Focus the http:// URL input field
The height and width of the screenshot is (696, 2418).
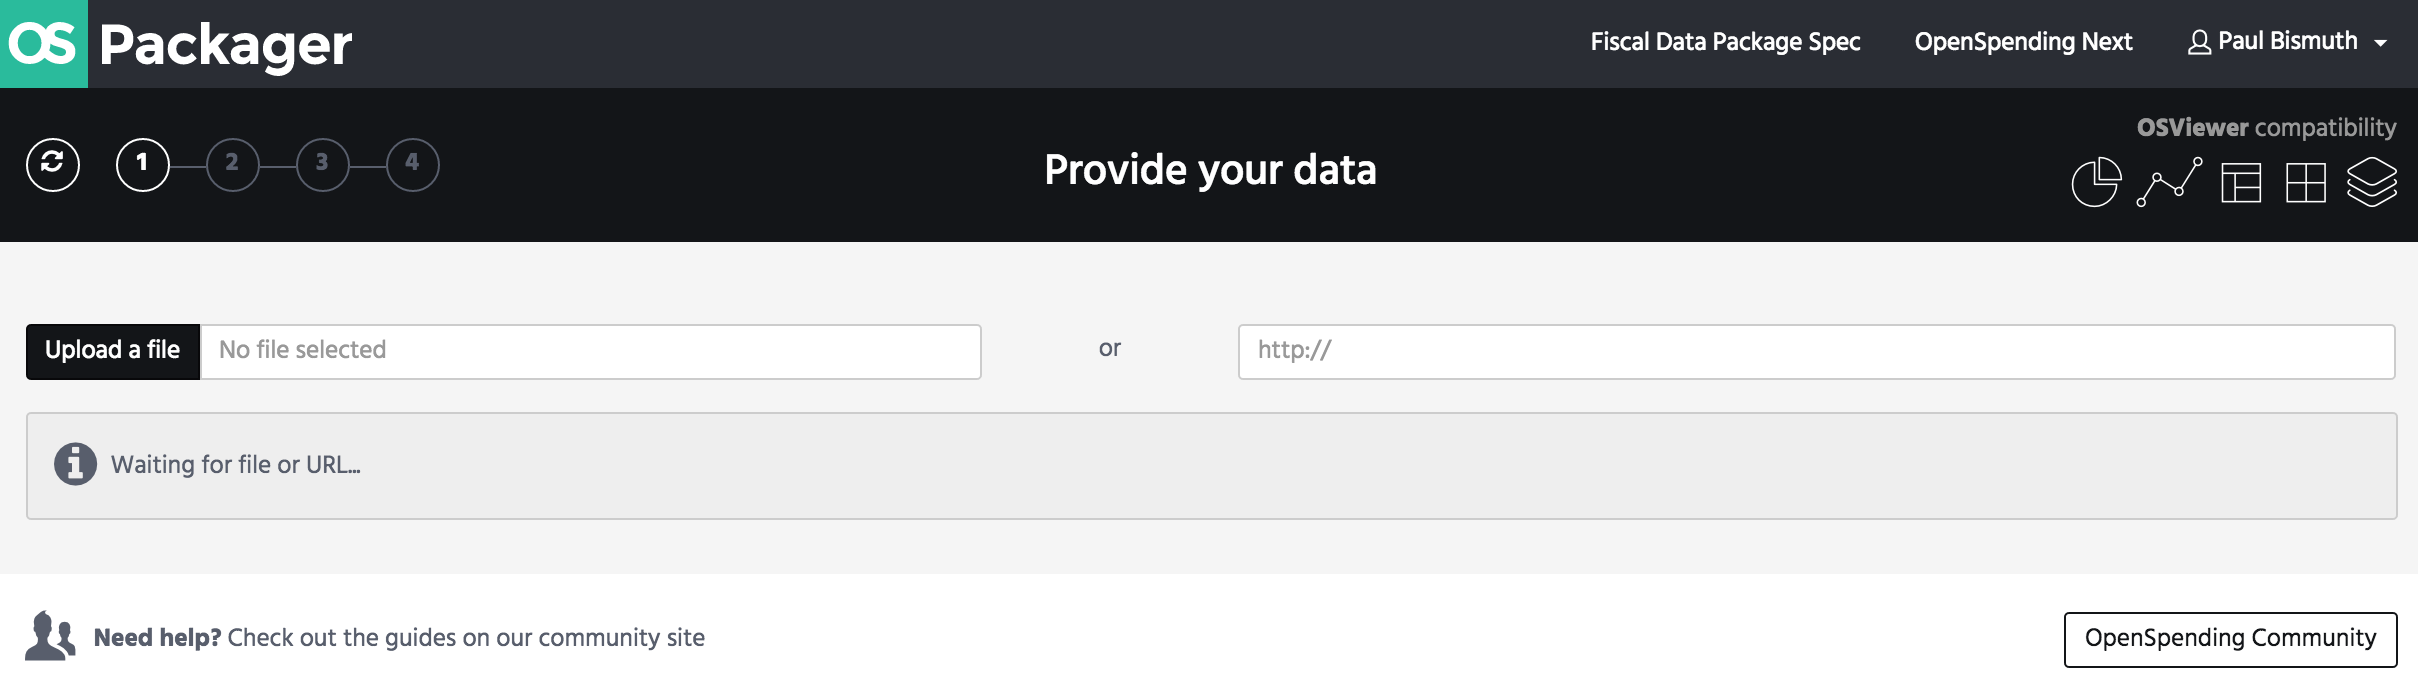tap(1815, 351)
